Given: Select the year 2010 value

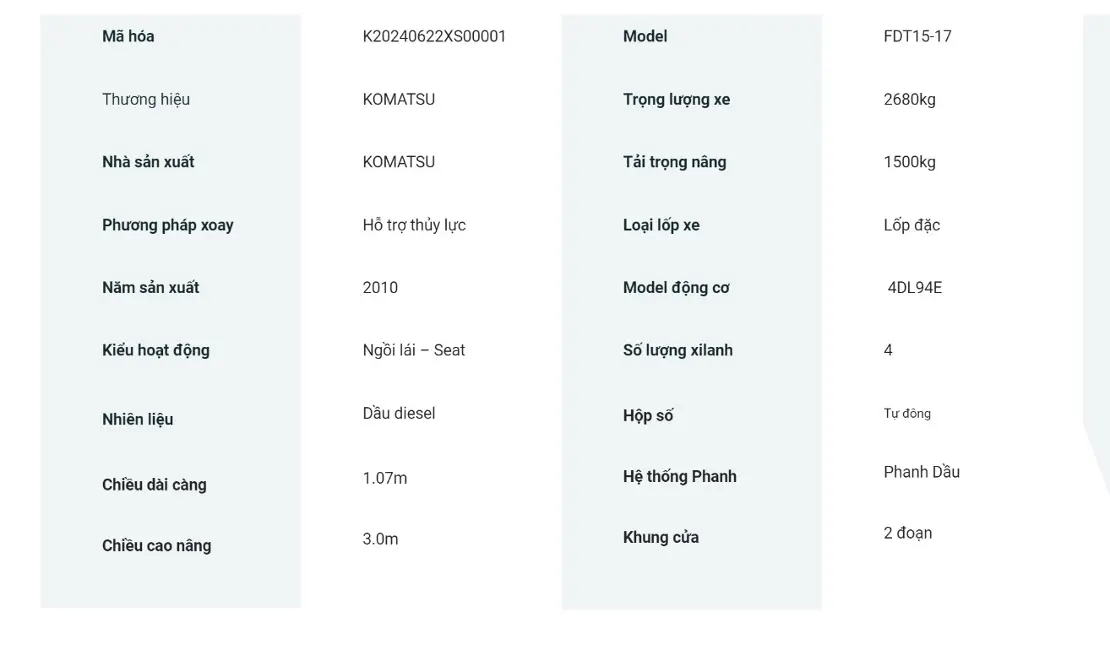Looking at the screenshot, I should click(380, 287).
